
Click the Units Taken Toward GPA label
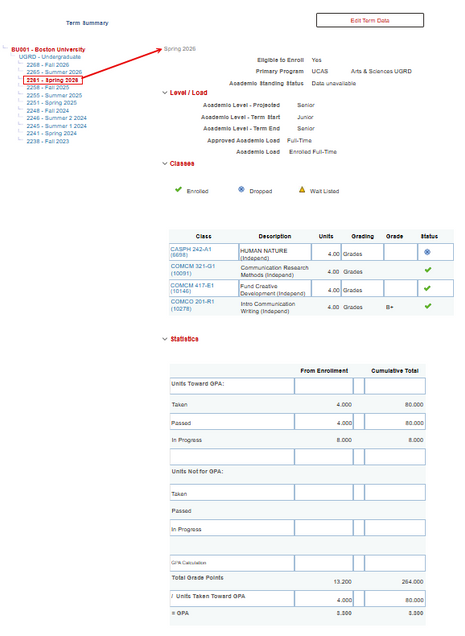211,596
